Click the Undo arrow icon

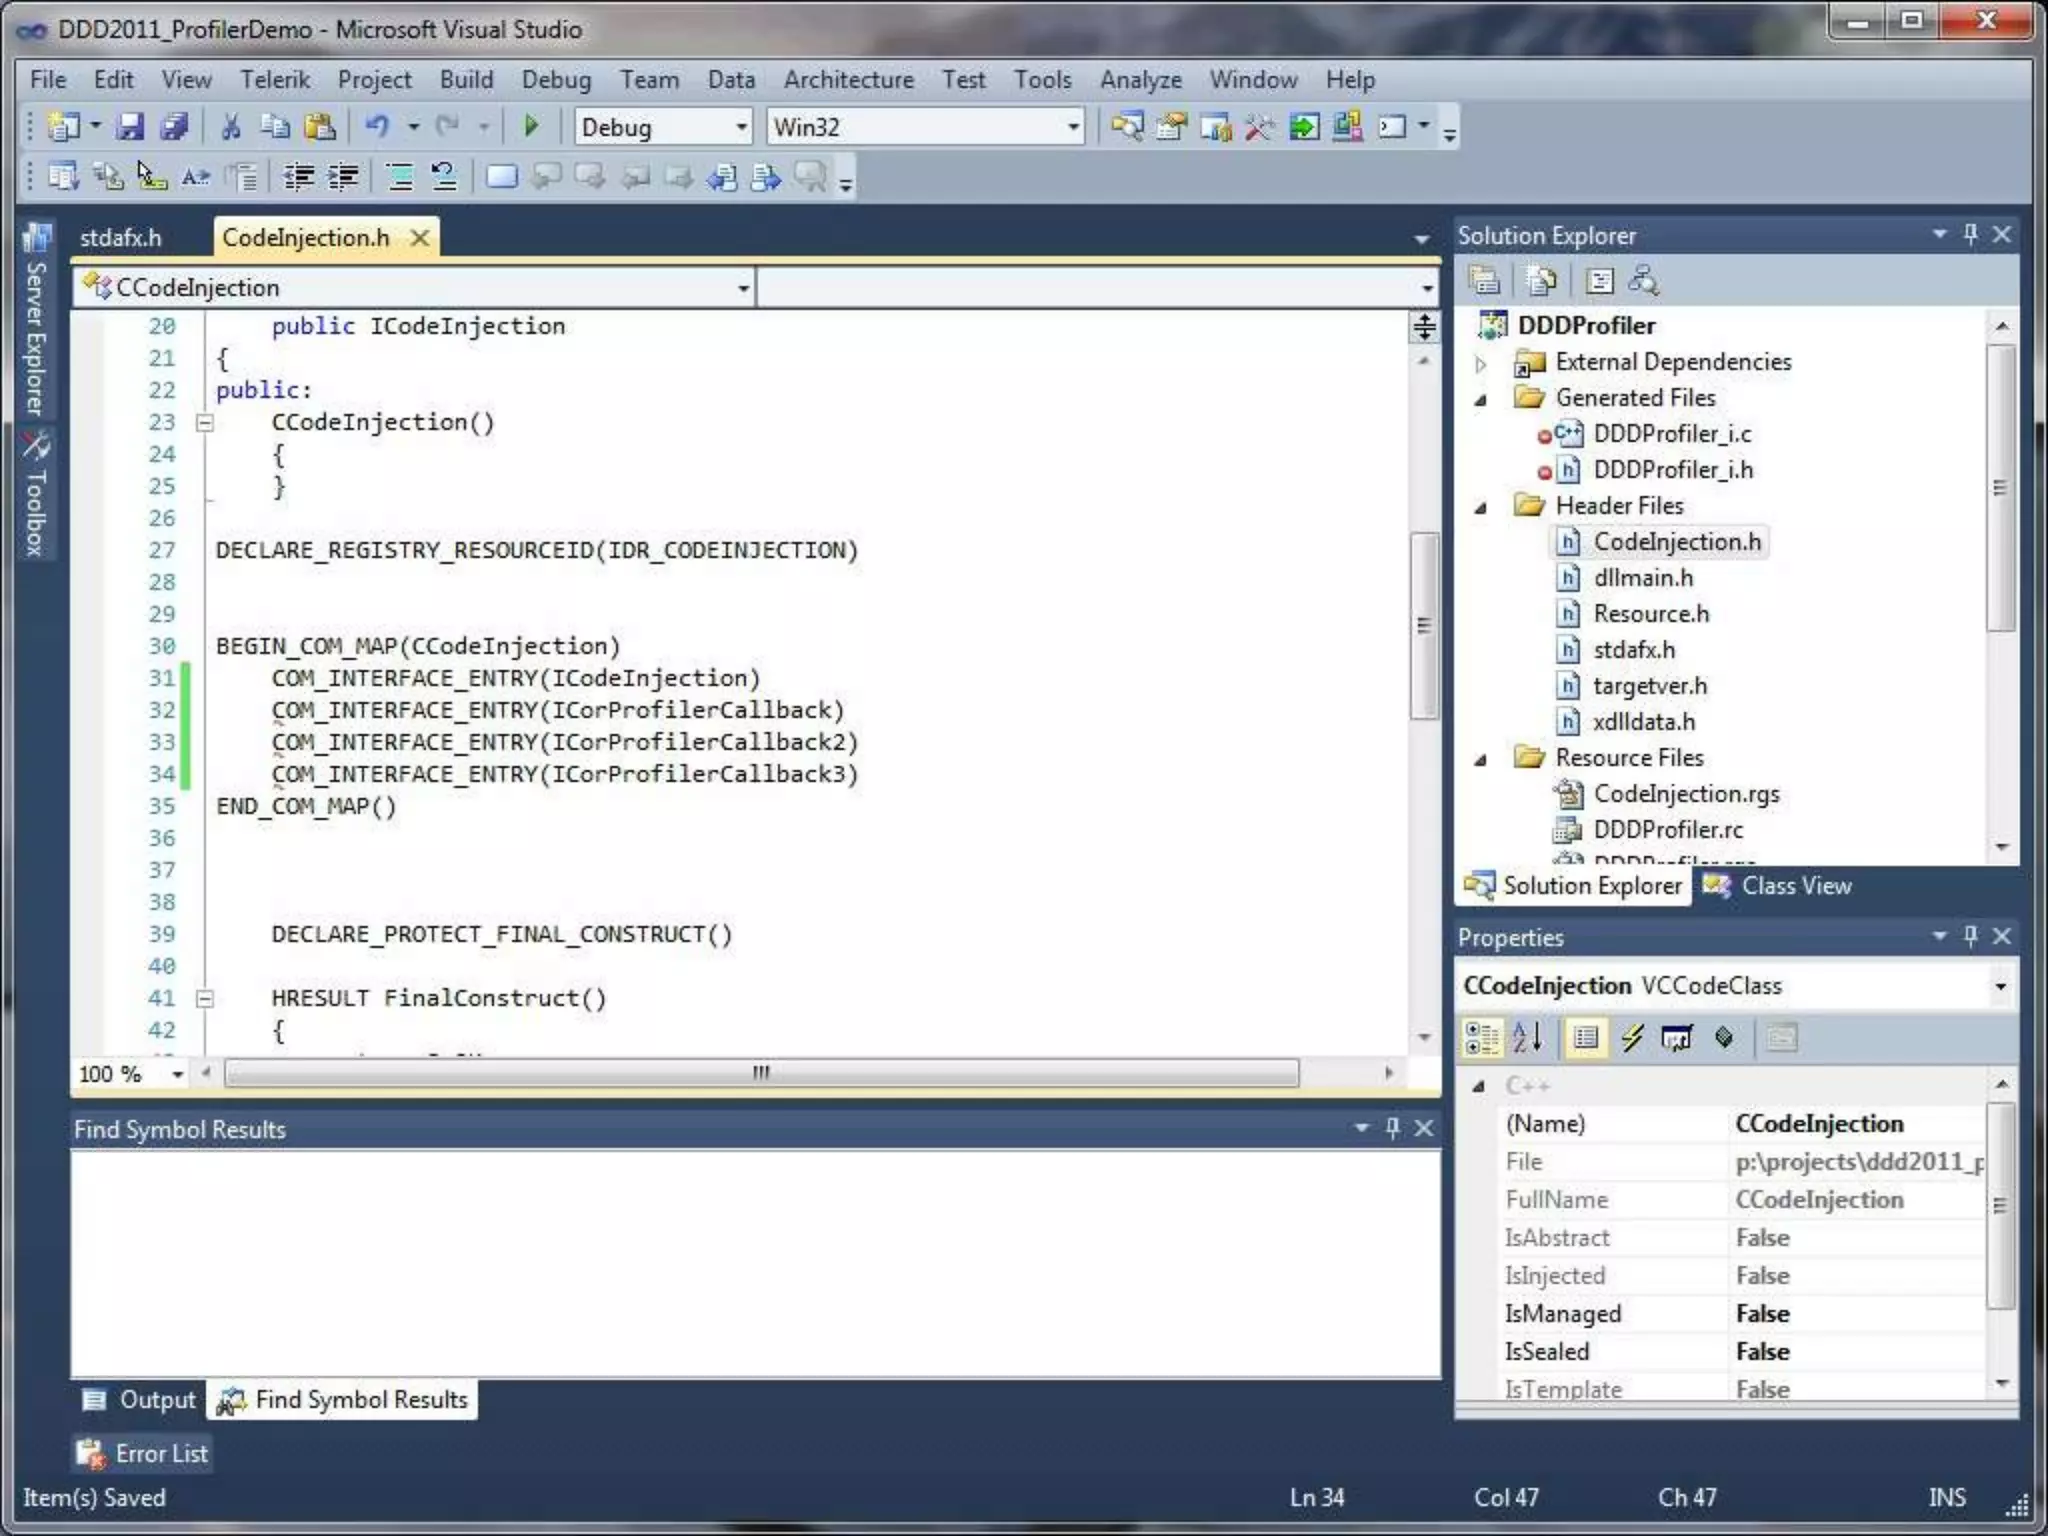pyautogui.click(x=377, y=127)
